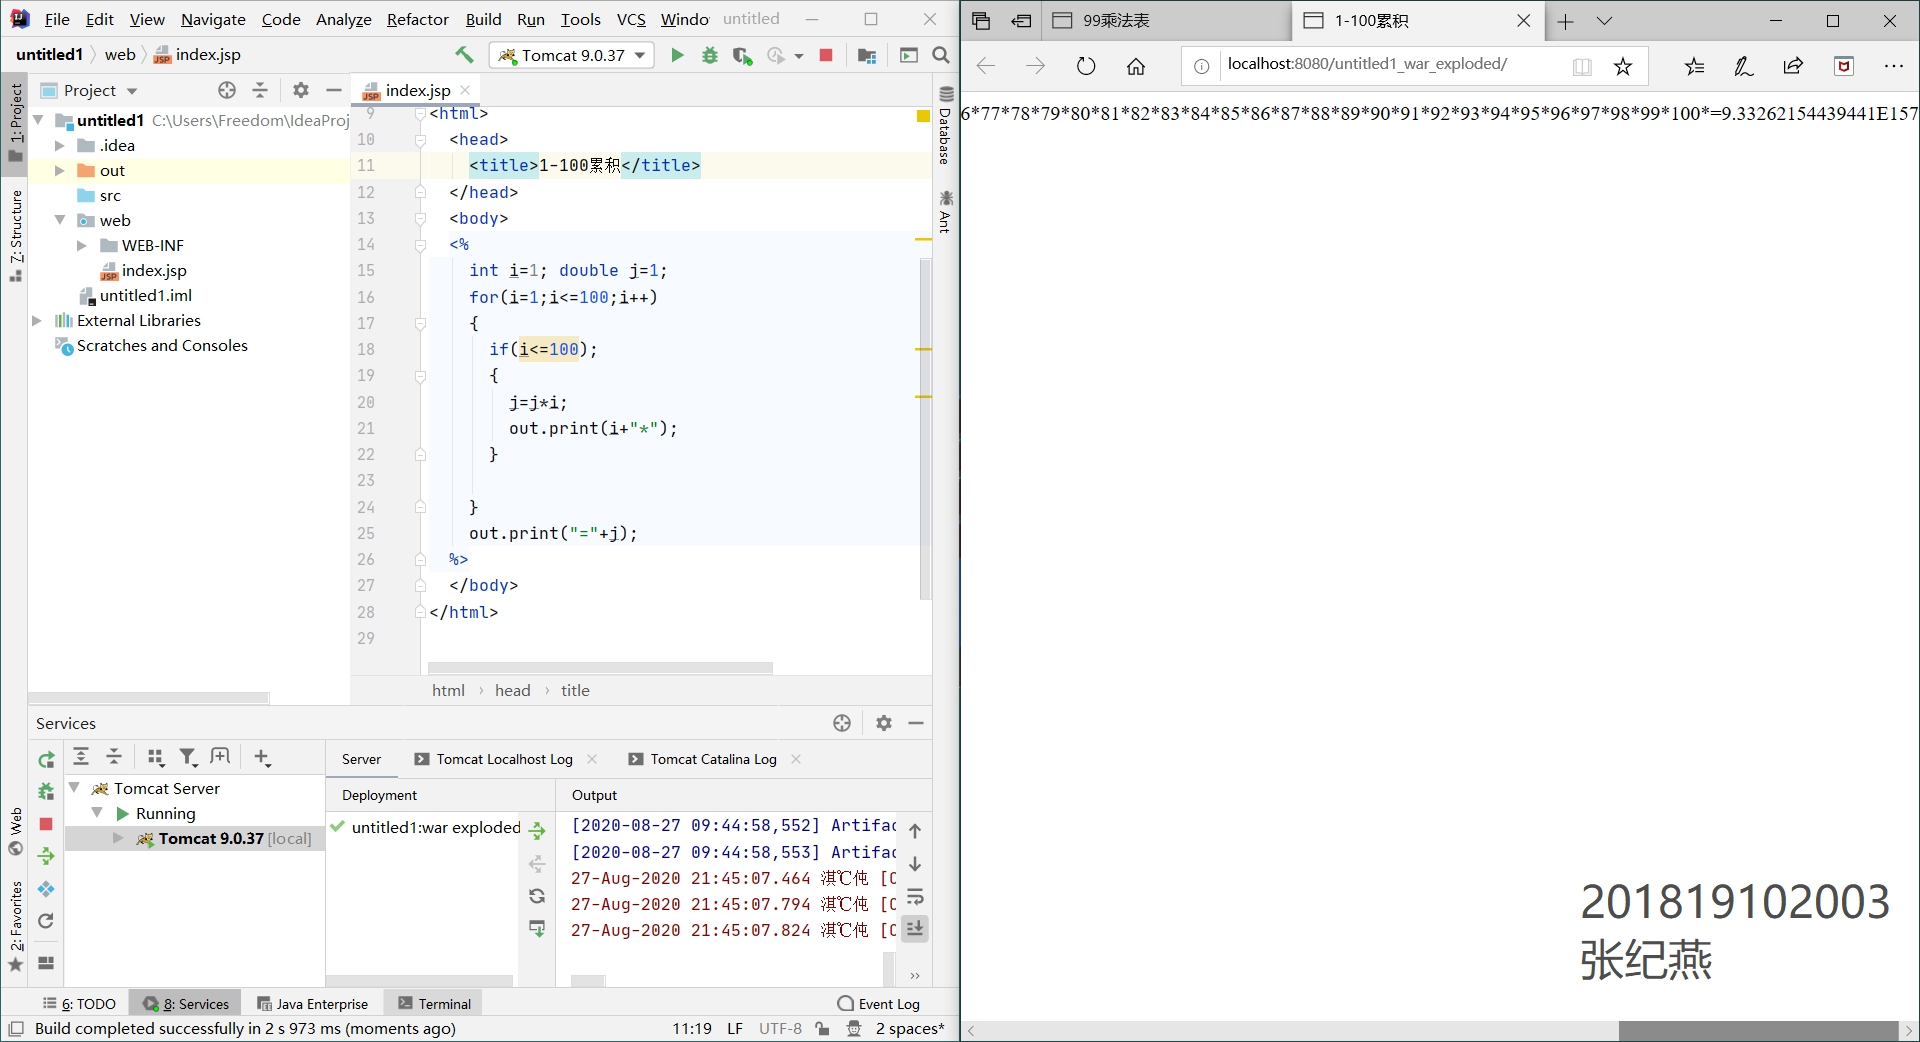Open browser more options ellipsis
1920x1042 pixels.
(x=1893, y=66)
